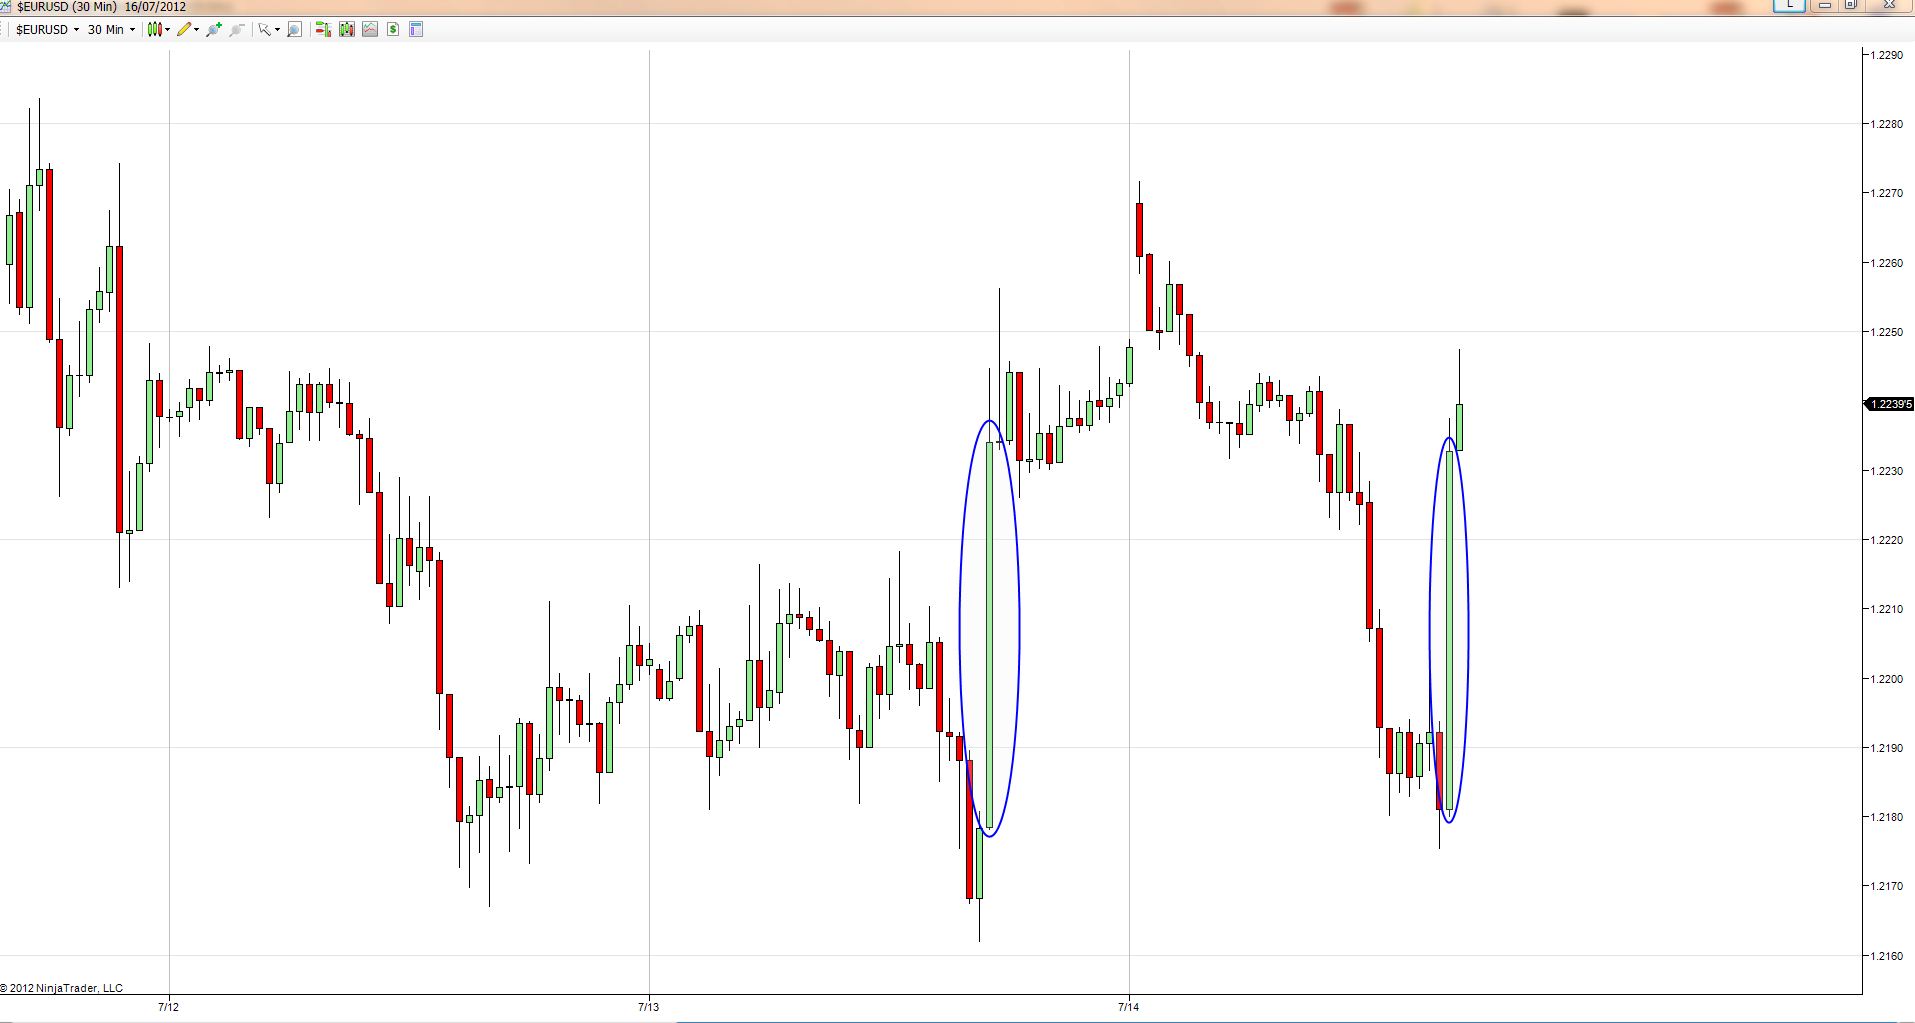The width and height of the screenshot is (1915, 1023).
Task: Open the Strategies dollar-sign icon
Action: point(393,30)
